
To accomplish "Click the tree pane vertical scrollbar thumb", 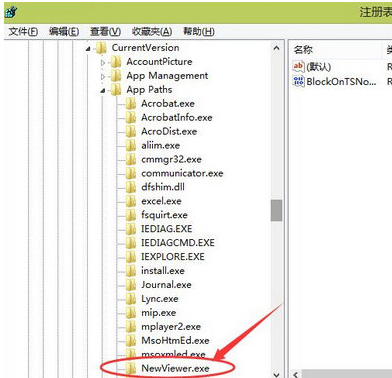I will [276, 210].
